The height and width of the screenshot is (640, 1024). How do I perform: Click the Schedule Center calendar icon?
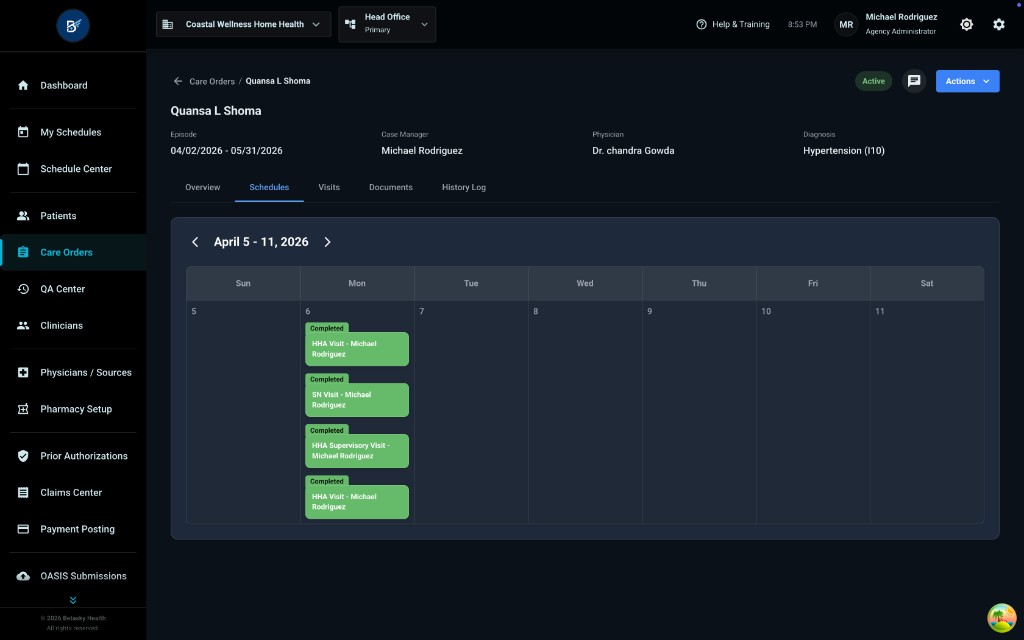pos(23,169)
